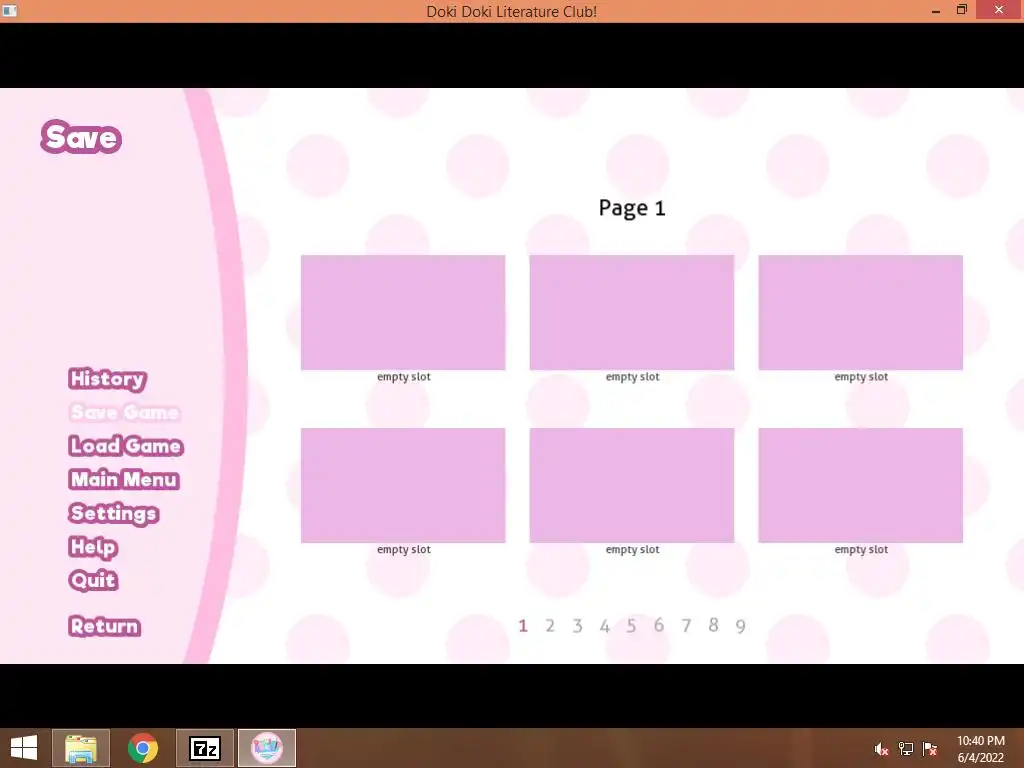Save to the top-left empty slot

click(x=403, y=312)
